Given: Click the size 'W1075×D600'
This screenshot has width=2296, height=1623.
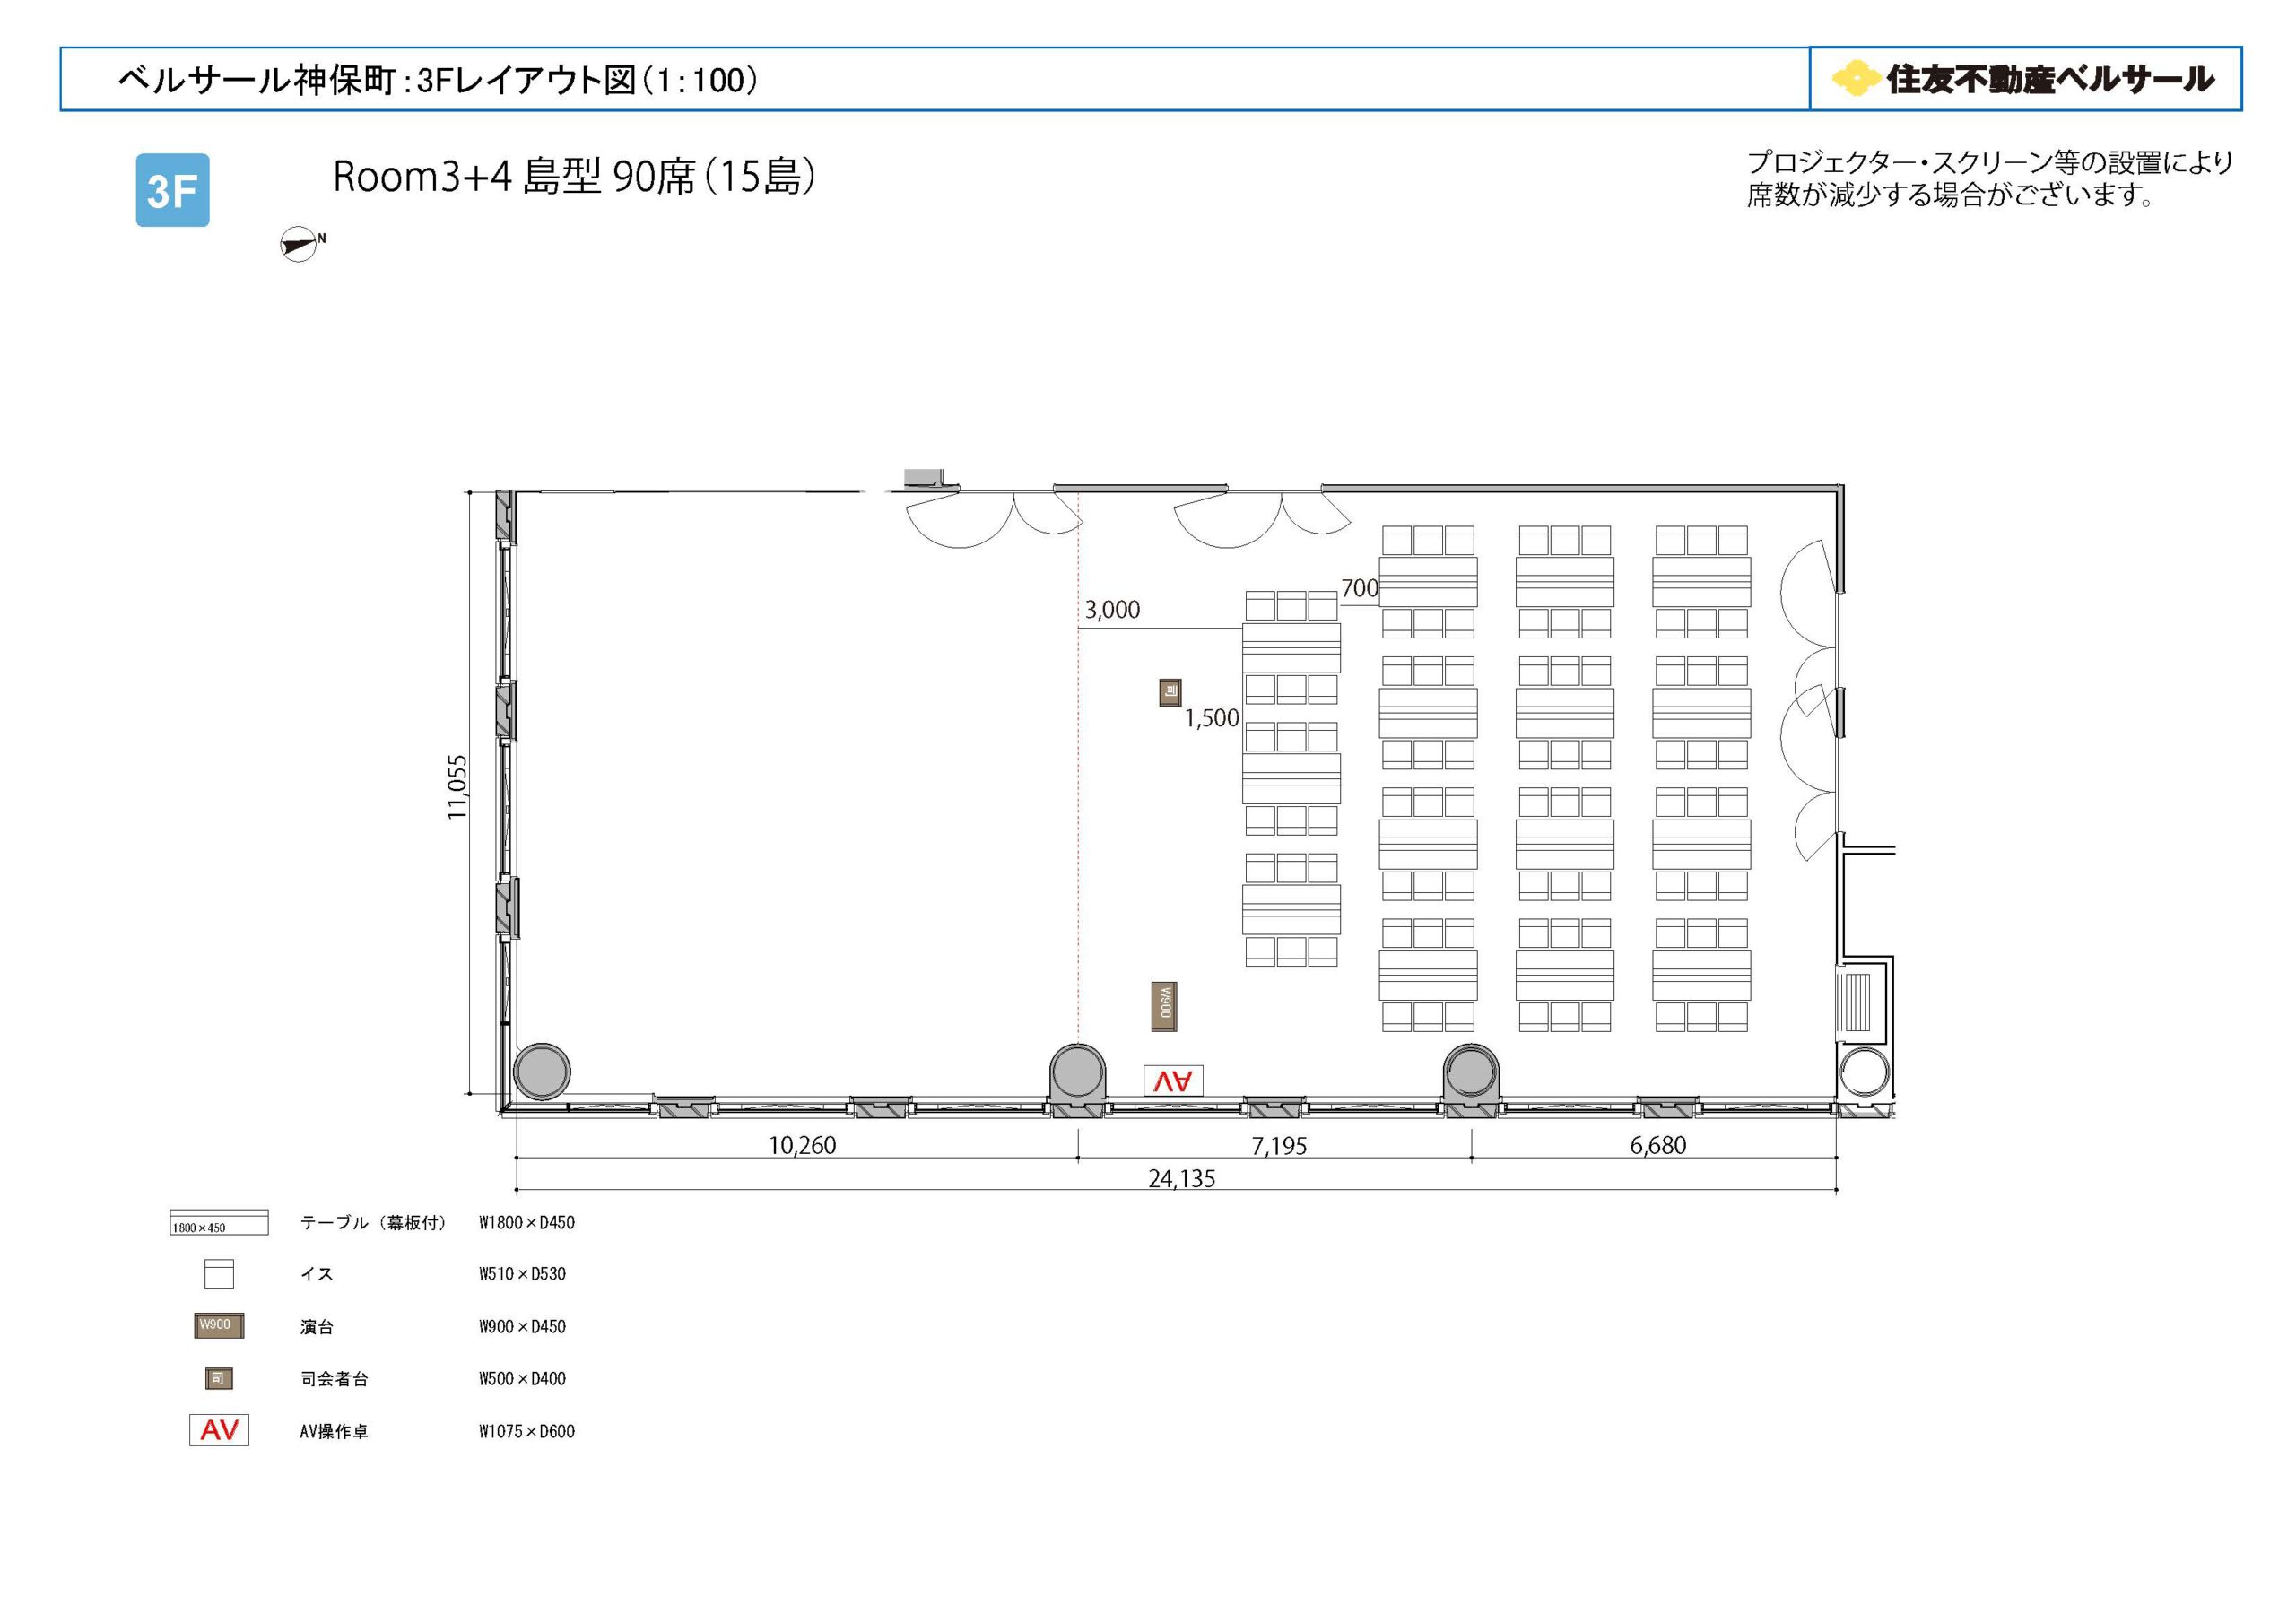Looking at the screenshot, I should pyautogui.click(x=527, y=1432).
